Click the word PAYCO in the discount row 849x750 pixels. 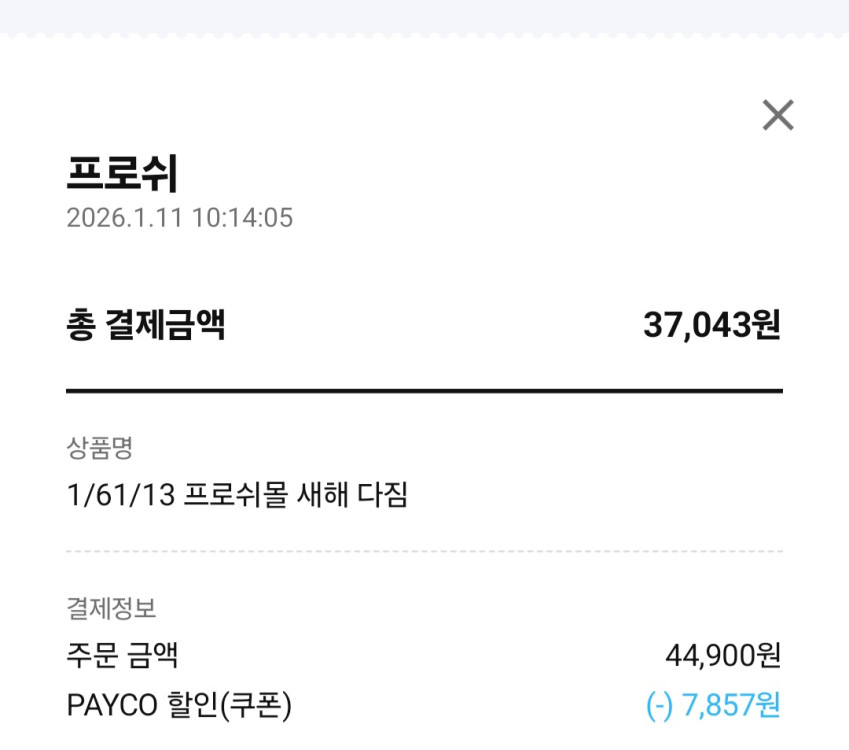[x=112, y=705]
